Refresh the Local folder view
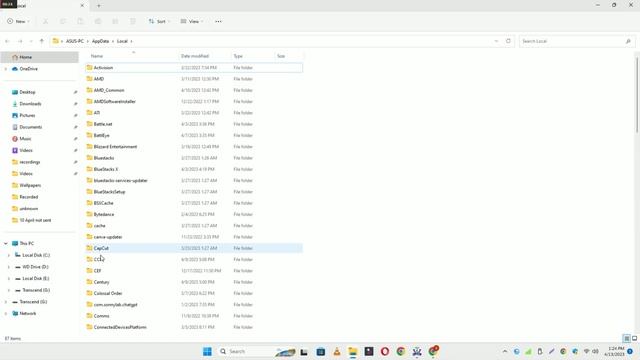The height and width of the screenshot is (360, 640). point(508,41)
